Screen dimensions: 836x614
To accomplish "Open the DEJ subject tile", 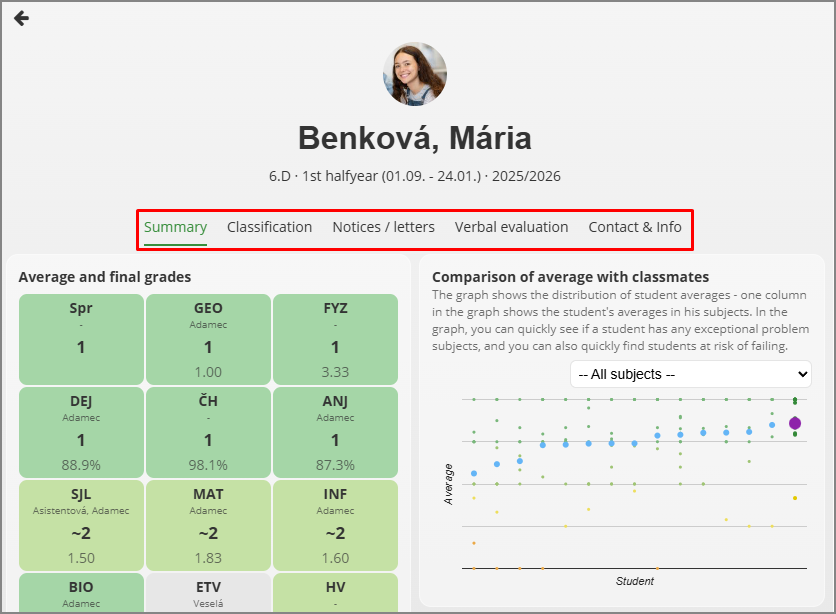I will point(81,431).
